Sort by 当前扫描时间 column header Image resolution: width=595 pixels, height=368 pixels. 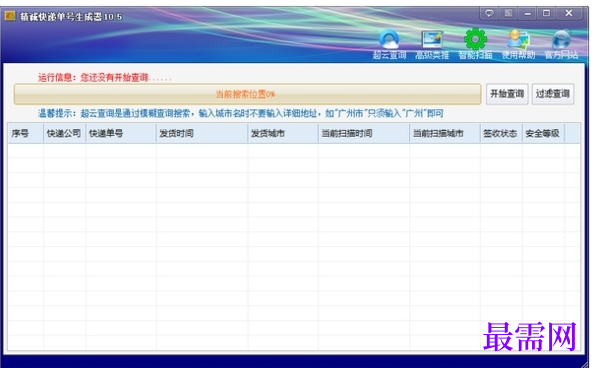click(364, 133)
